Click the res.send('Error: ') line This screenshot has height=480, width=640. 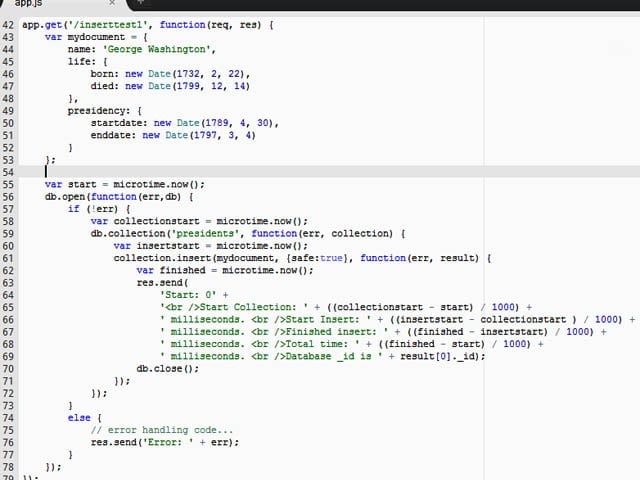[165, 442]
